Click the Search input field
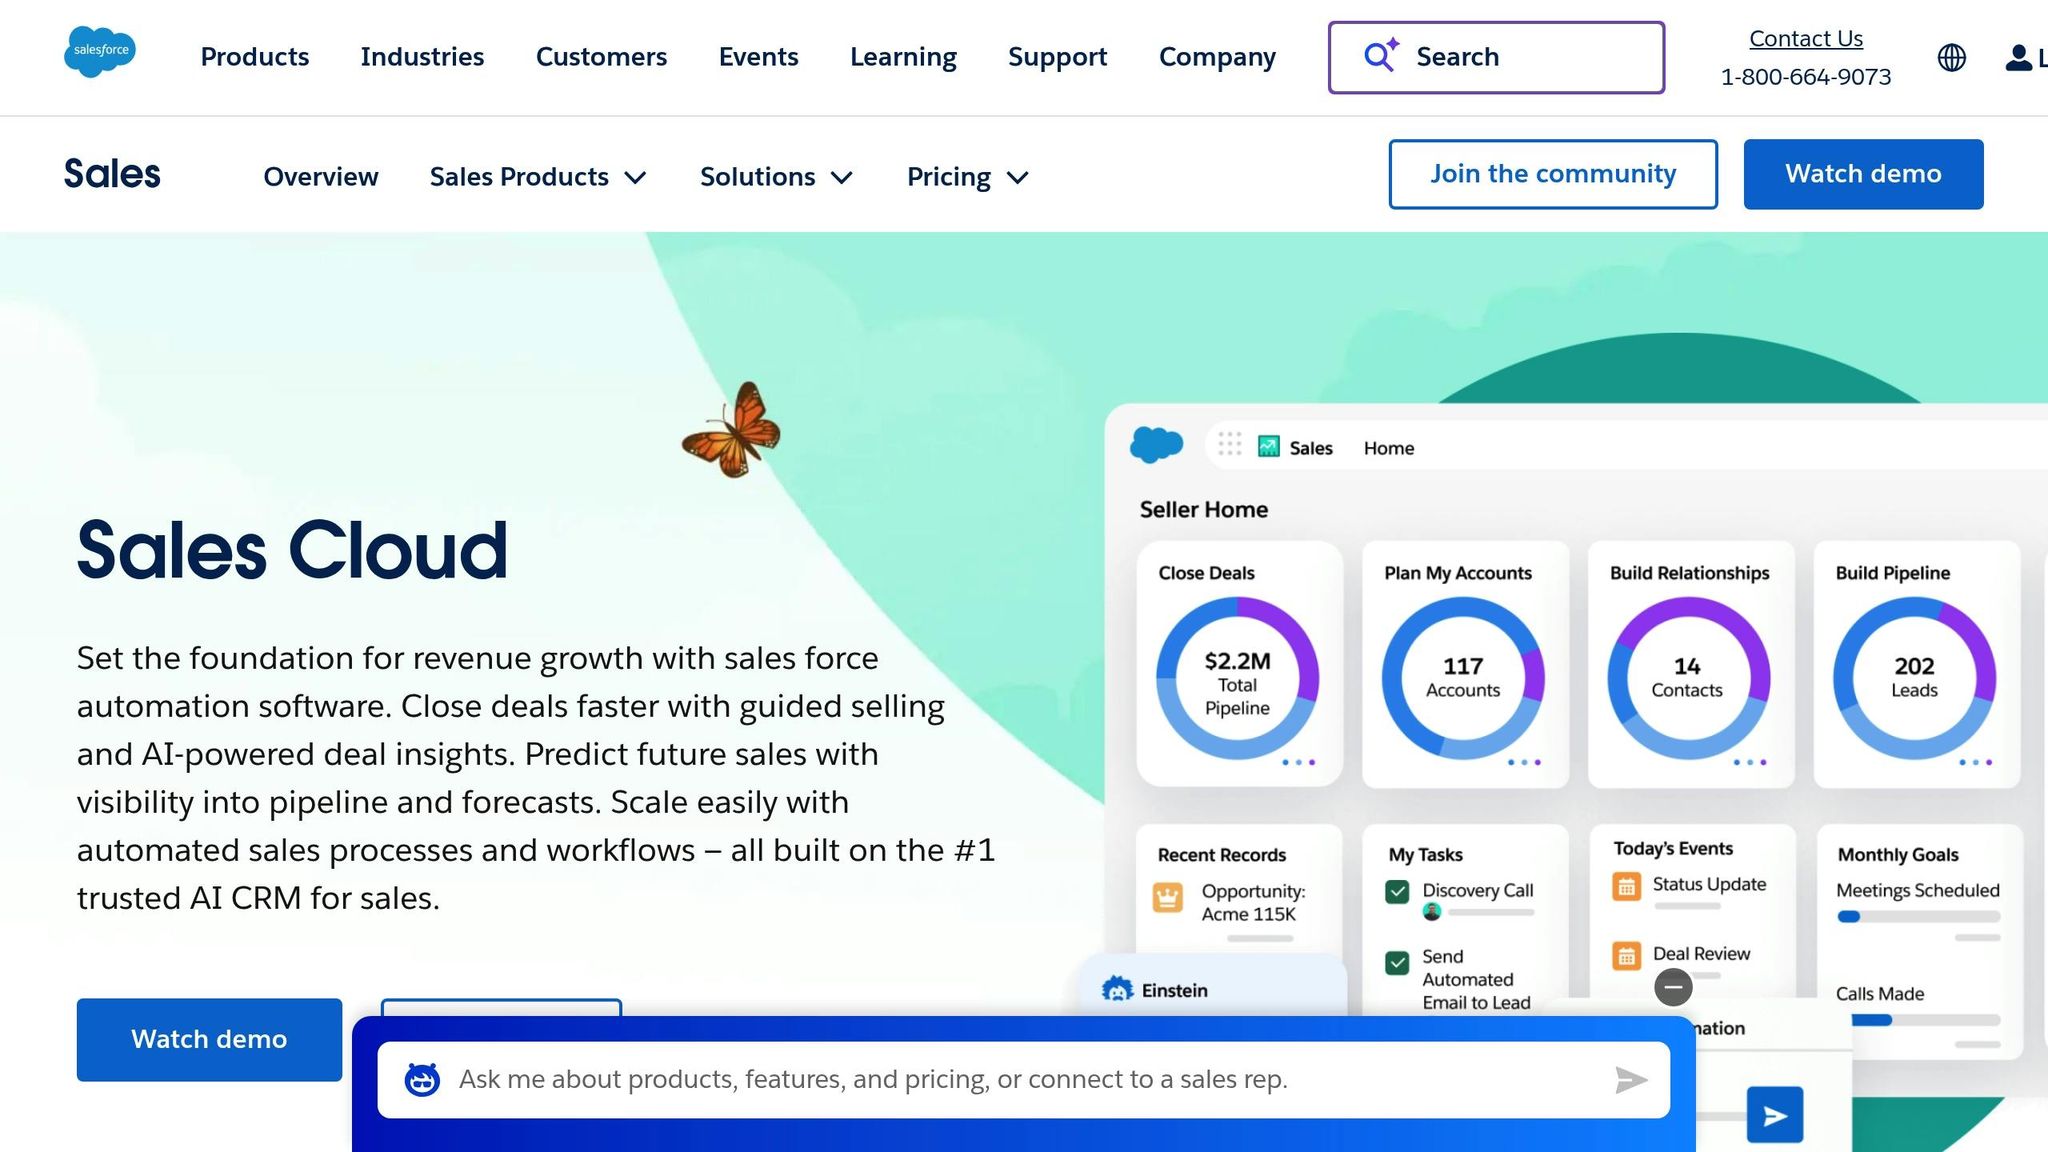This screenshot has height=1152, width=2048. coord(1496,57)
